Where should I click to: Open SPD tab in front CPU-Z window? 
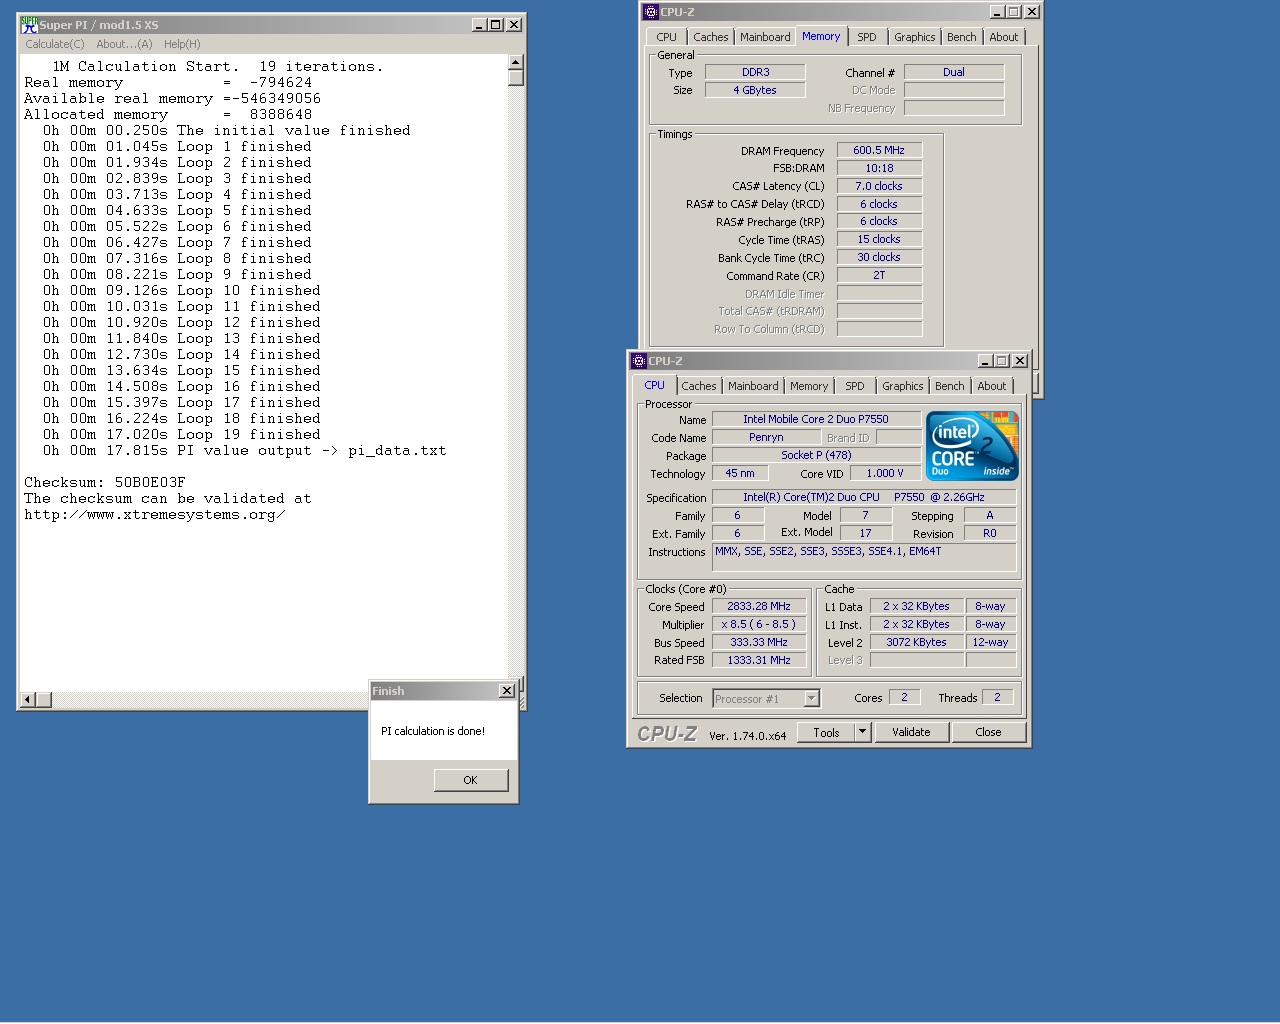[x=855, y=386]
